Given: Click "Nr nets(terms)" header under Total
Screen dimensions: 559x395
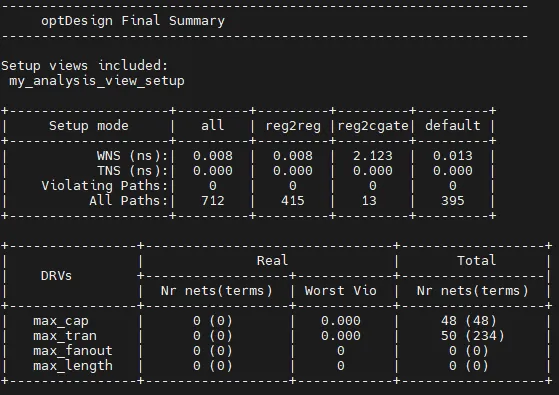Looking at the screenshot, I should [472, 291].
